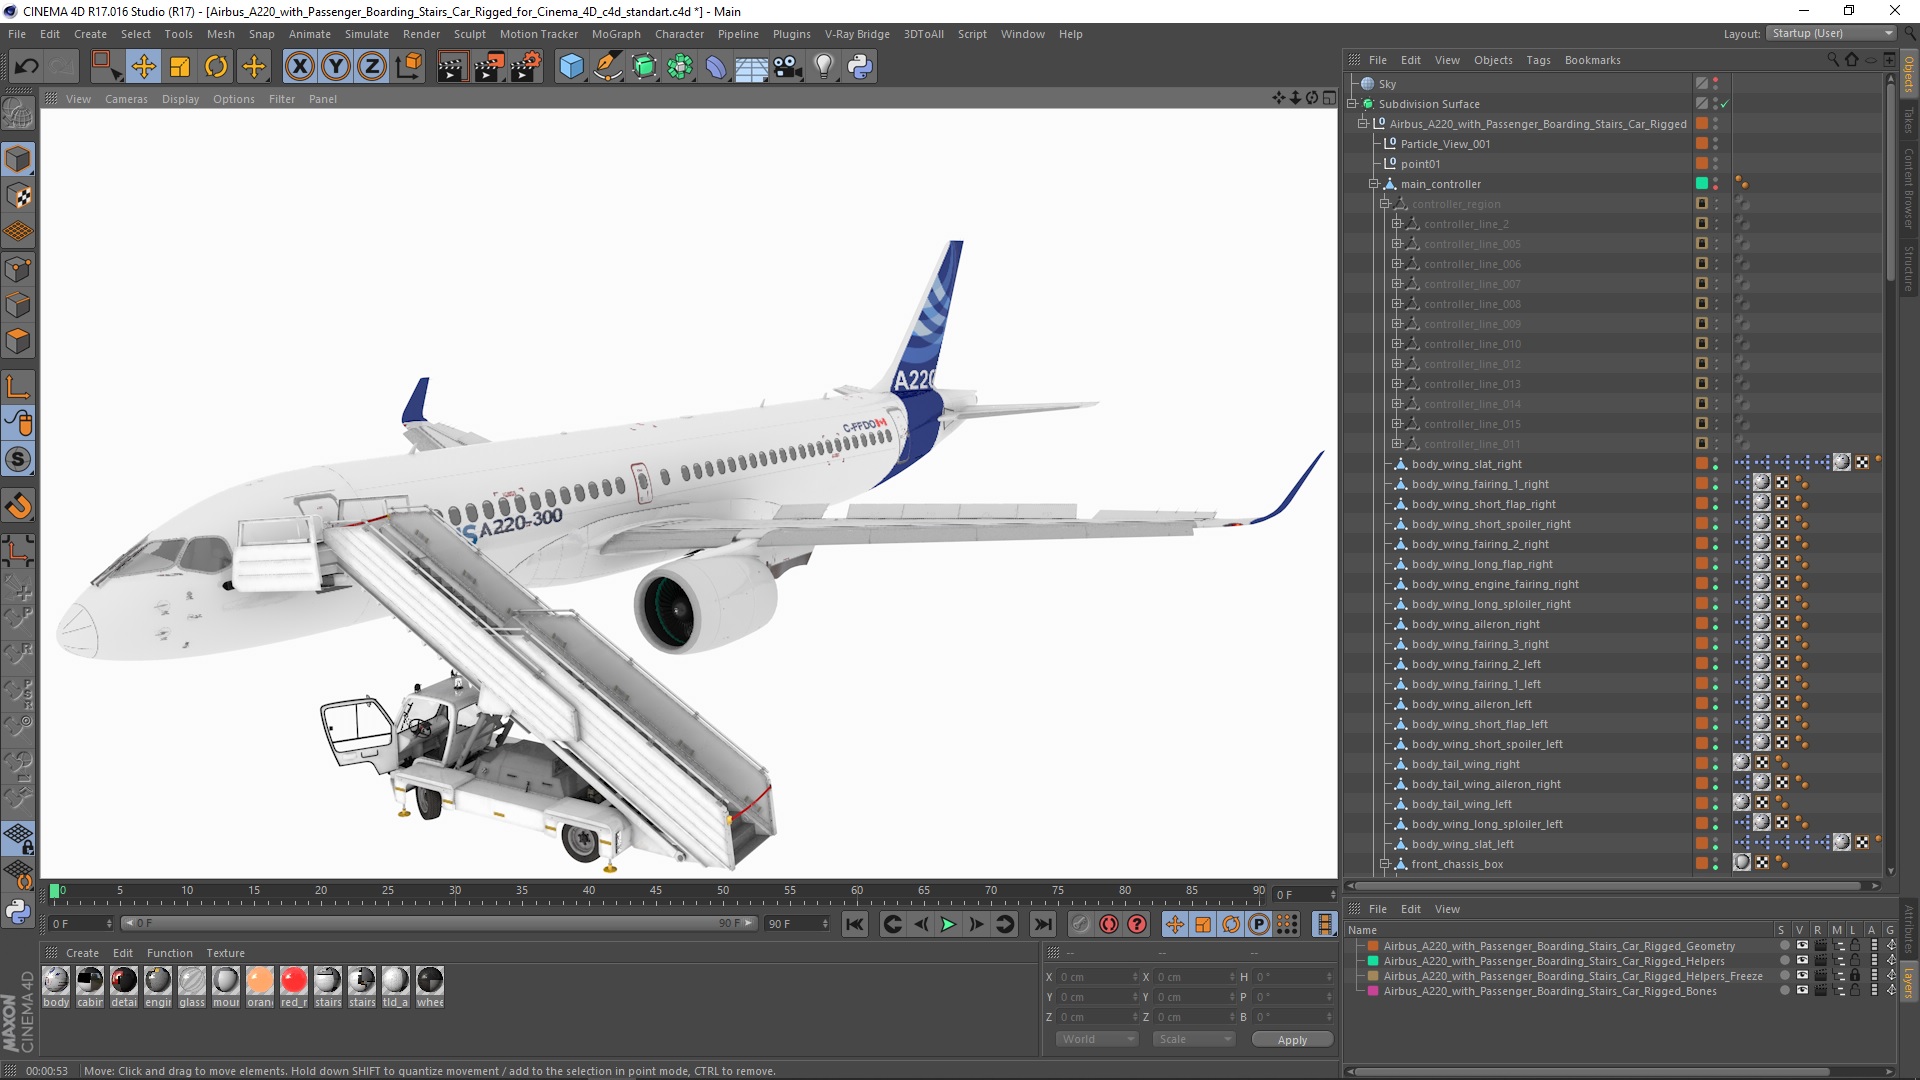
Task: Open the V-Ray Bridge menu
Action: pyautogui.click(x=857, y=34)
